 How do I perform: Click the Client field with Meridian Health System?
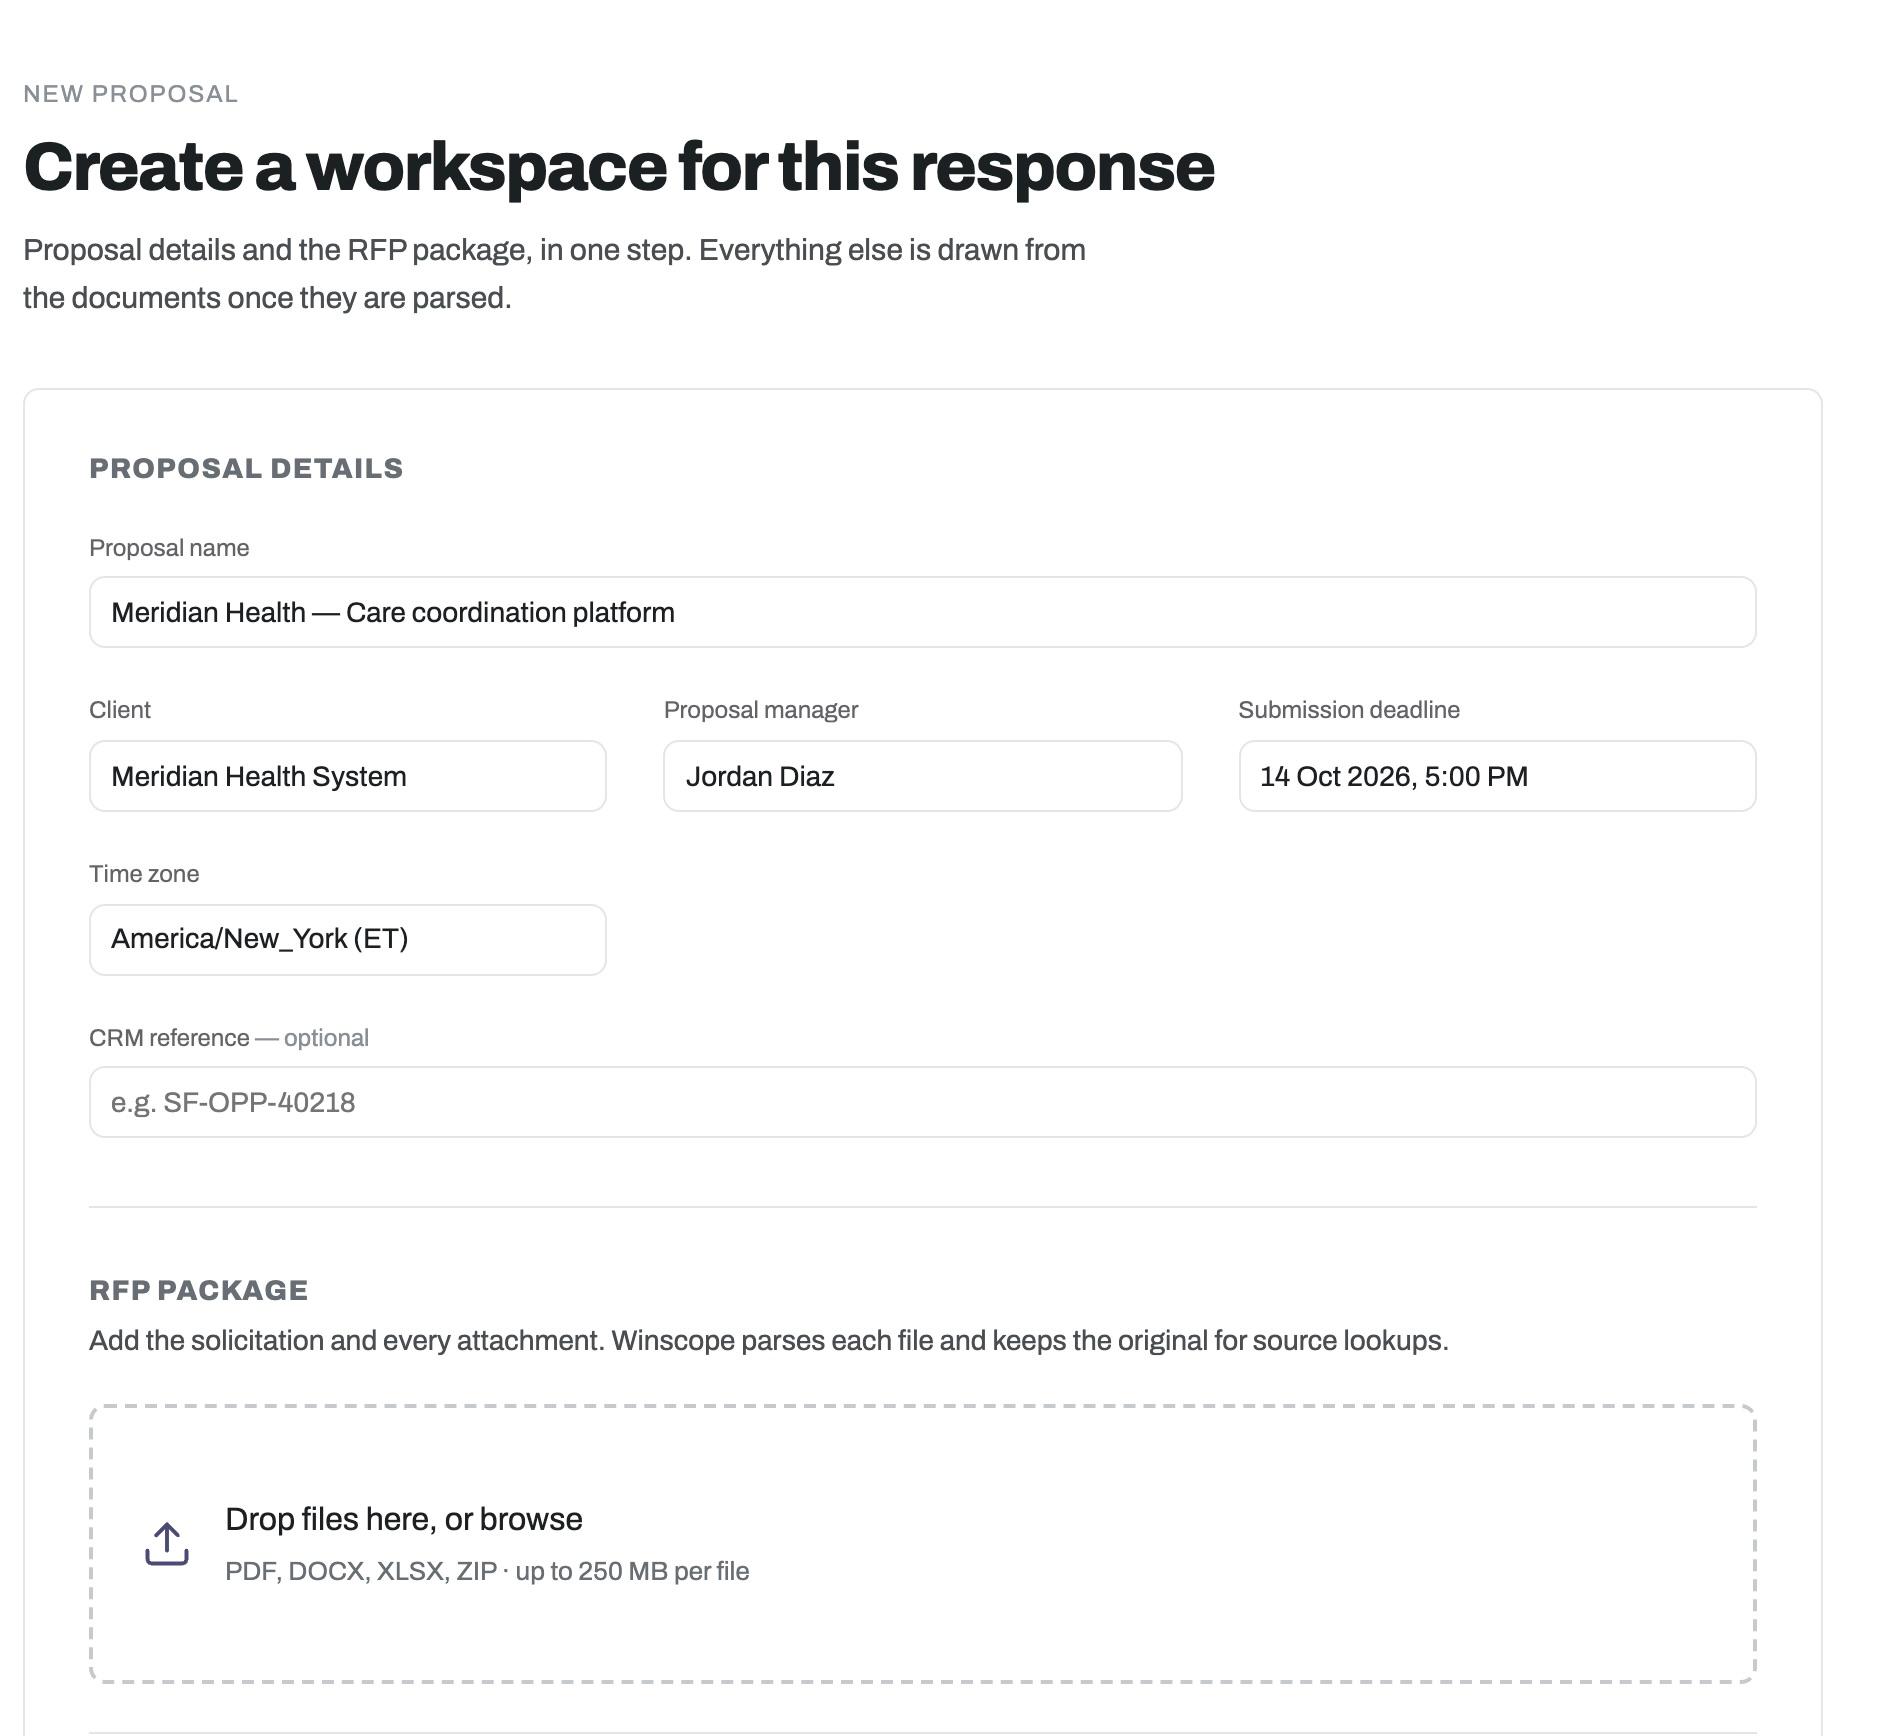click(x=348, y=776)
